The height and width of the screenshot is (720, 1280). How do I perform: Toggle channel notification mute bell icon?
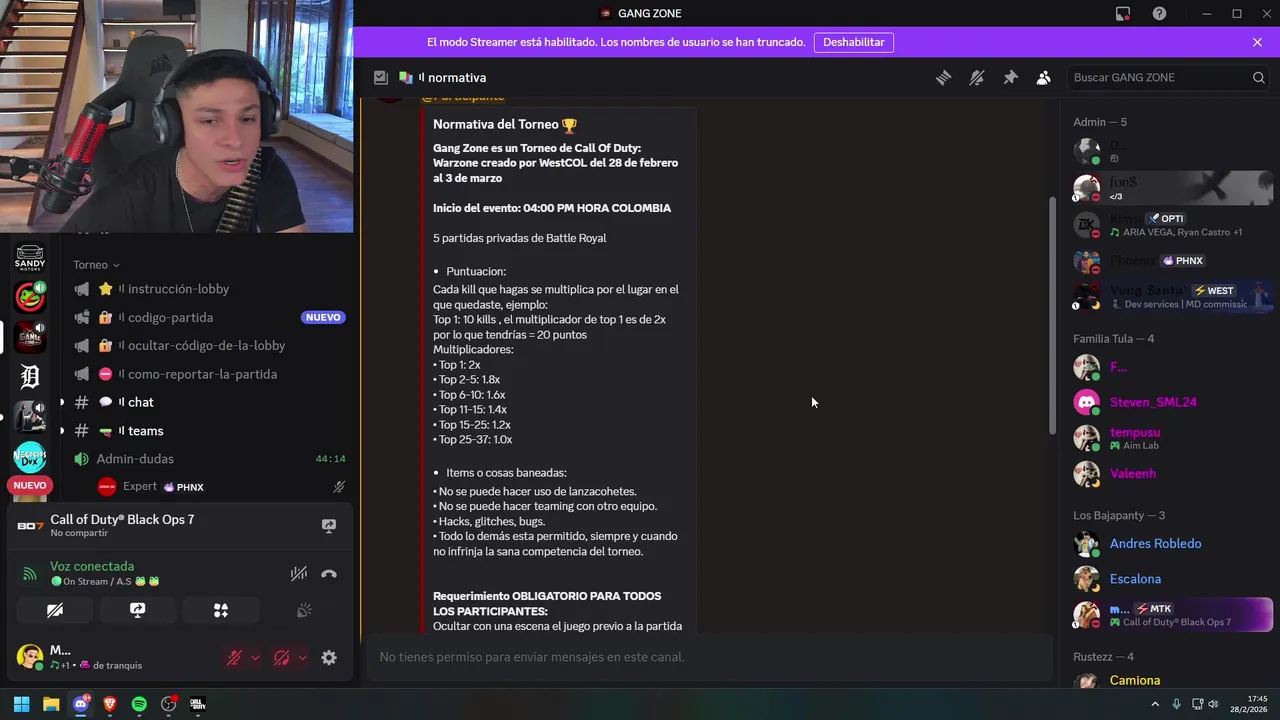point(977,77)
